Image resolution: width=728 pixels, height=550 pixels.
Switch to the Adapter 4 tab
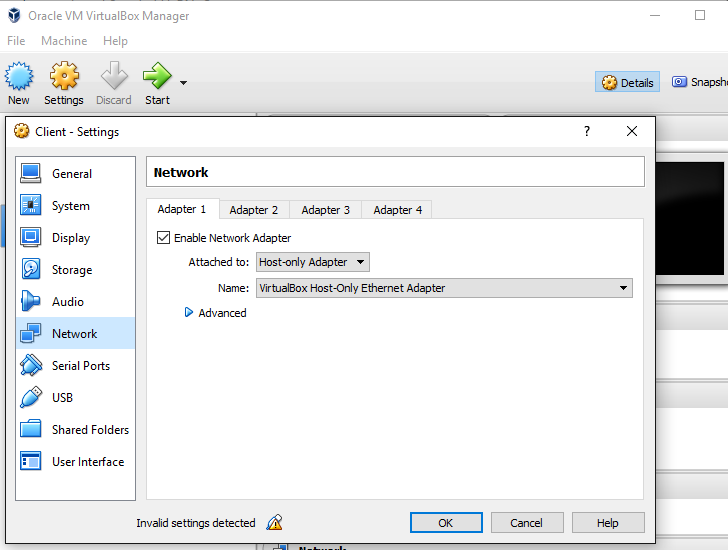pos(397,210)
